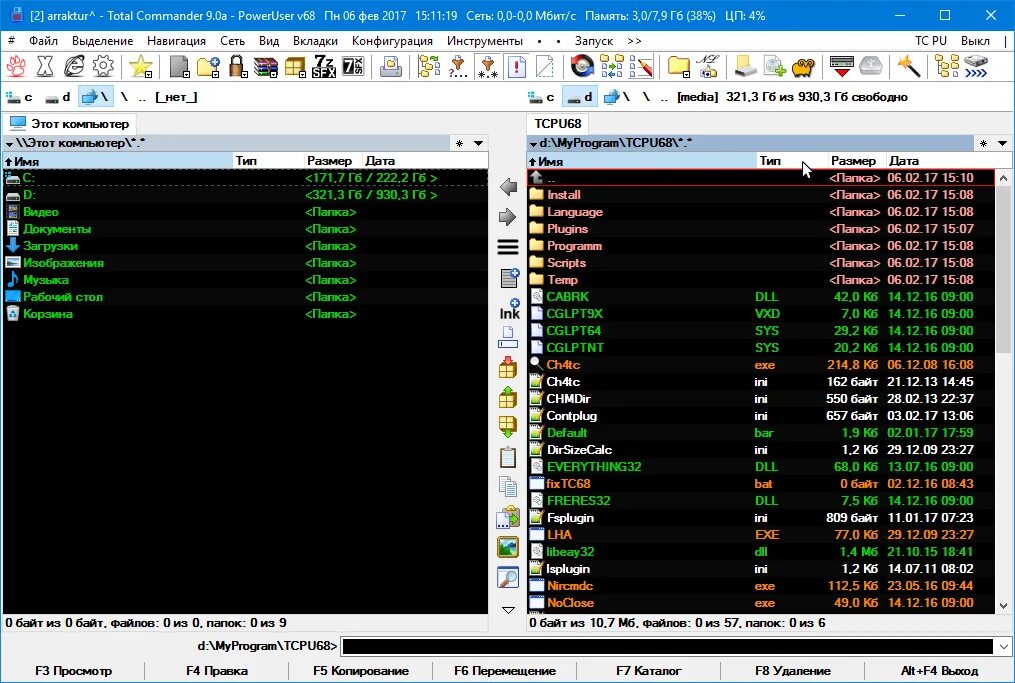Open the right panel directory history arrow
1015x683 pixels.
point(1002,143)
